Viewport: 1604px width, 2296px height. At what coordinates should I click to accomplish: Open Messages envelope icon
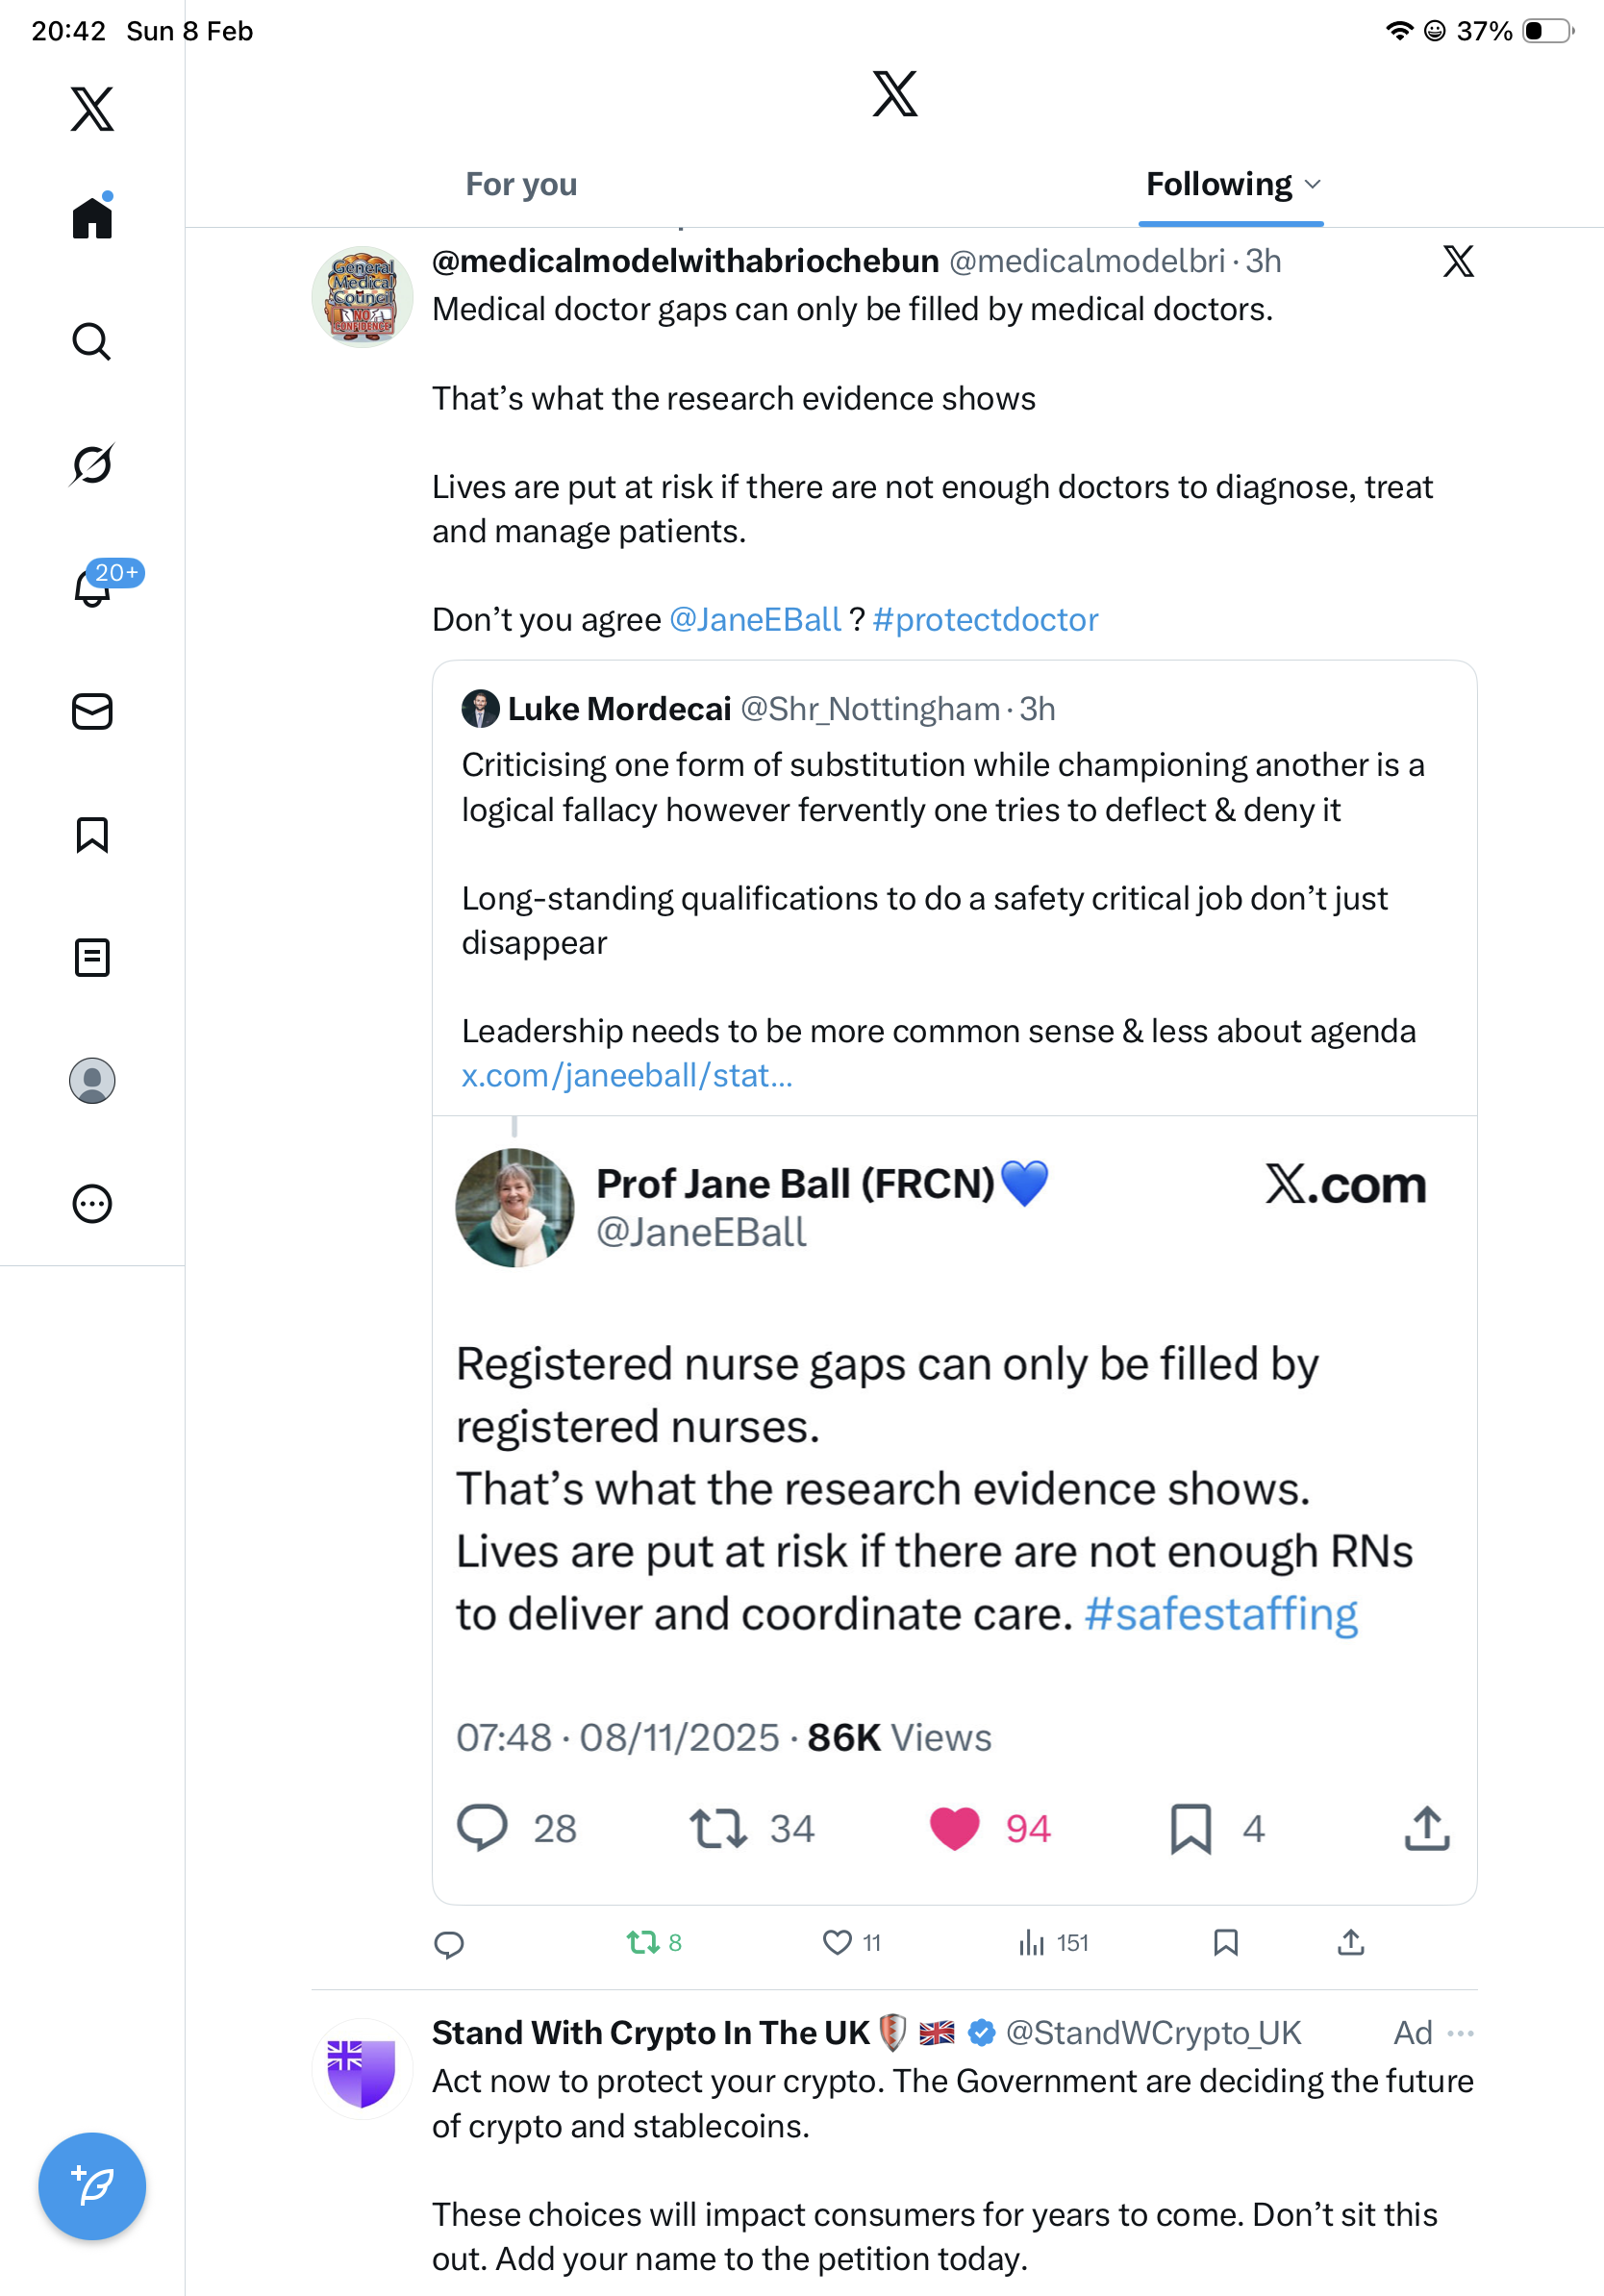tap(92, 711)
